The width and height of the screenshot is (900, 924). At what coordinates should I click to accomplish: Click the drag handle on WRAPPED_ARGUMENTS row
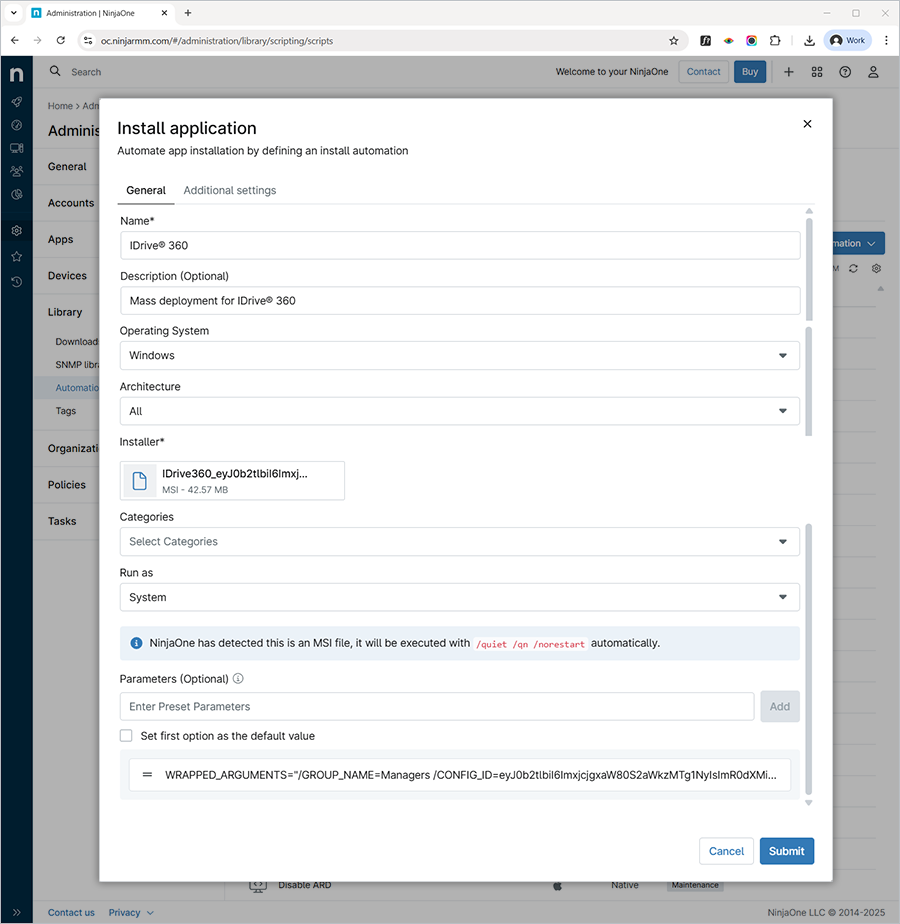[147, 775]
